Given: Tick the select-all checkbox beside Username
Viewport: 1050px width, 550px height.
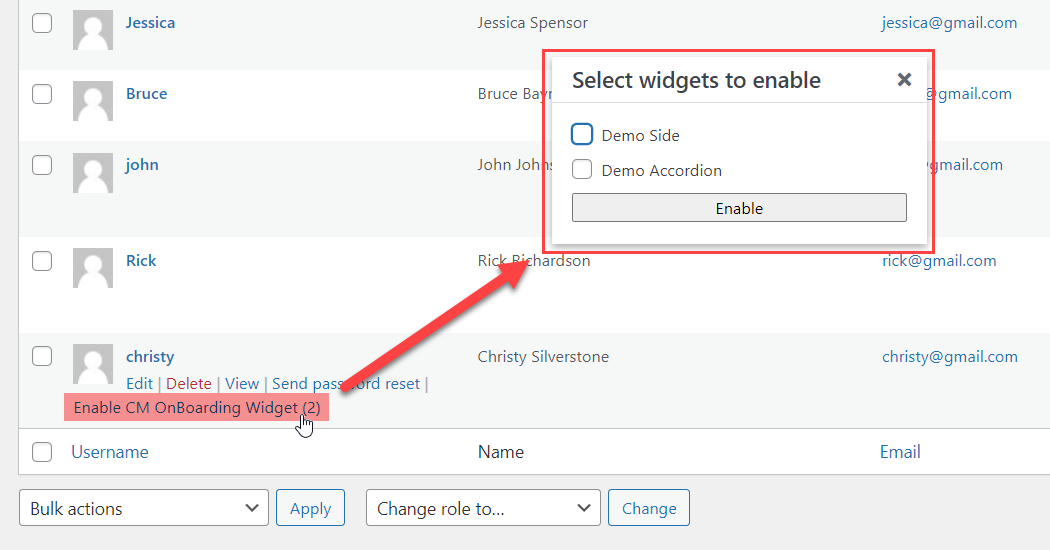Looking at the screenshot, I should click(x=42, y=452).
